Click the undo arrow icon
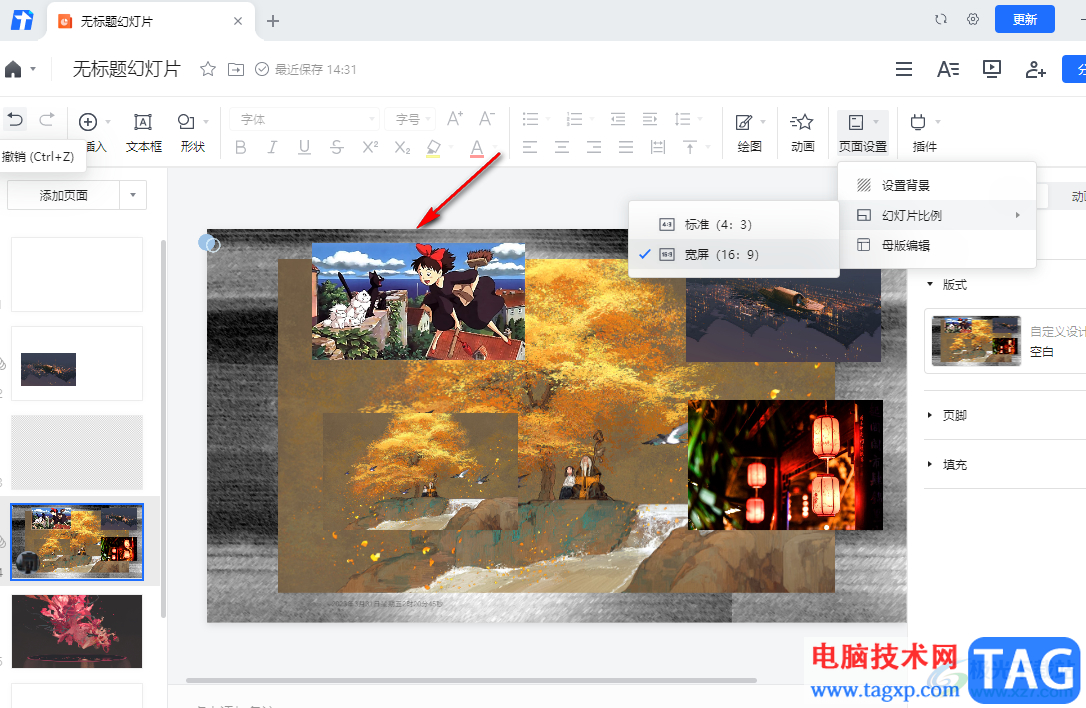This screenshot has height=708, width=1086. [x=15, y=120]
